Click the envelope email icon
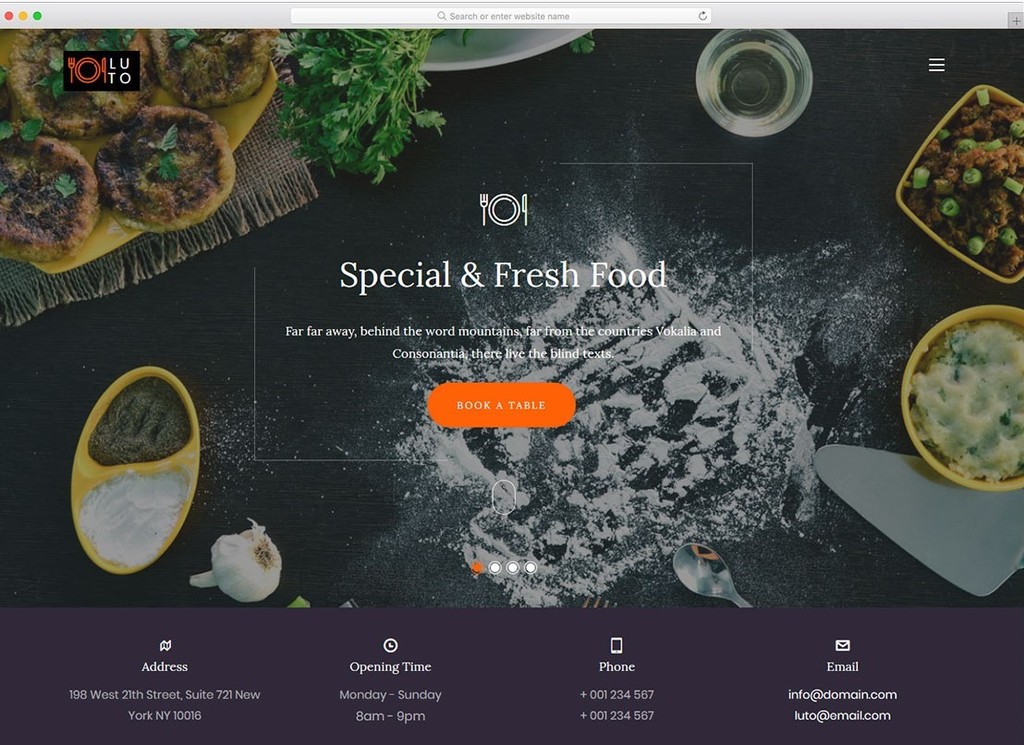Image resolution: width=1024 pixels, height=745 pixels. point(842,646)
